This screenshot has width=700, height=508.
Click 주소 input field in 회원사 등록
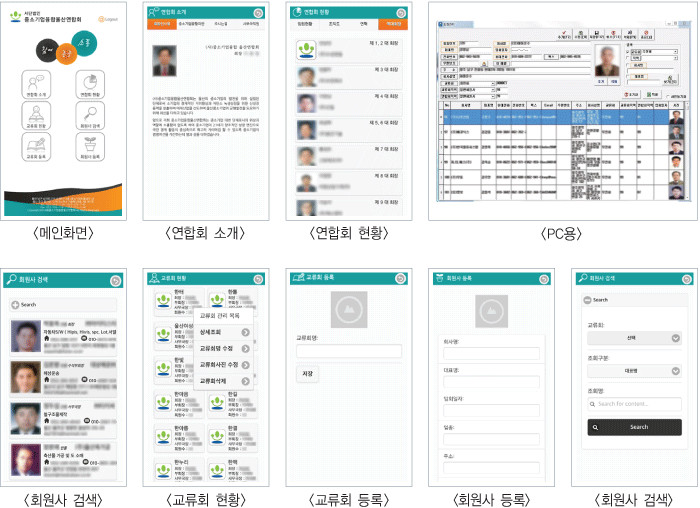(492, 468)
